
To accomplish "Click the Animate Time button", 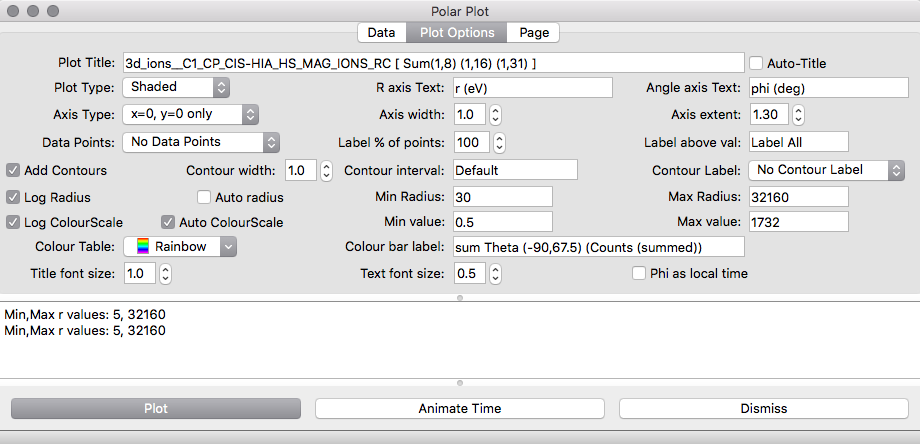I will [x=460, y=409].
